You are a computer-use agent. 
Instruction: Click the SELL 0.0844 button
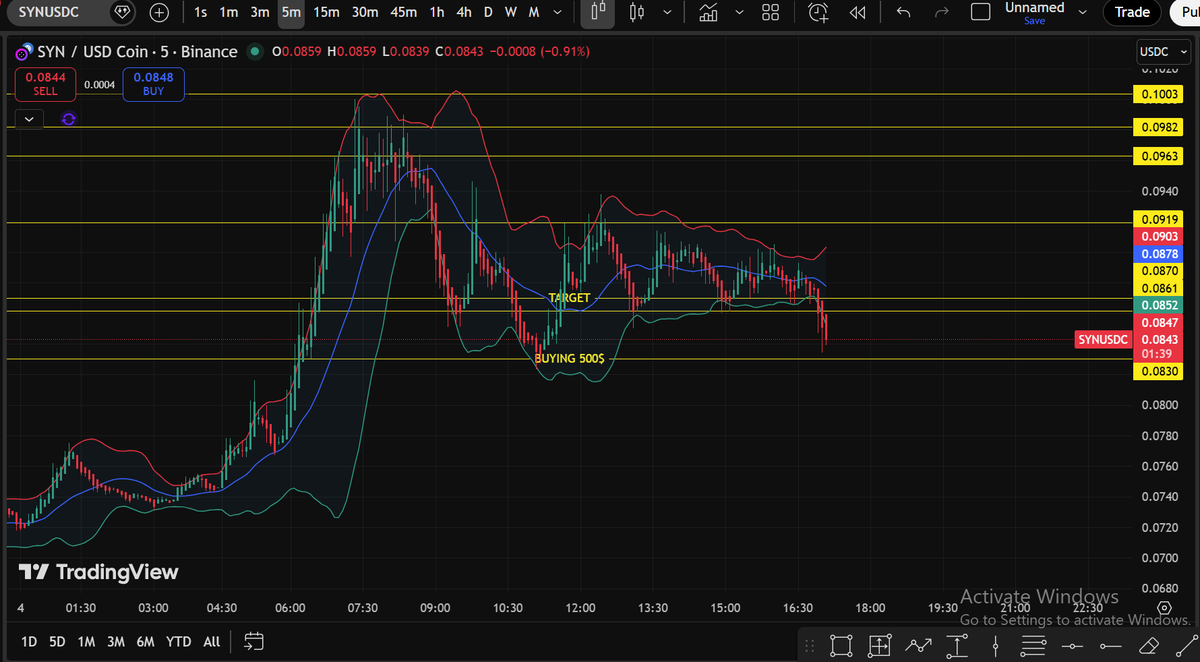[45, 84]
